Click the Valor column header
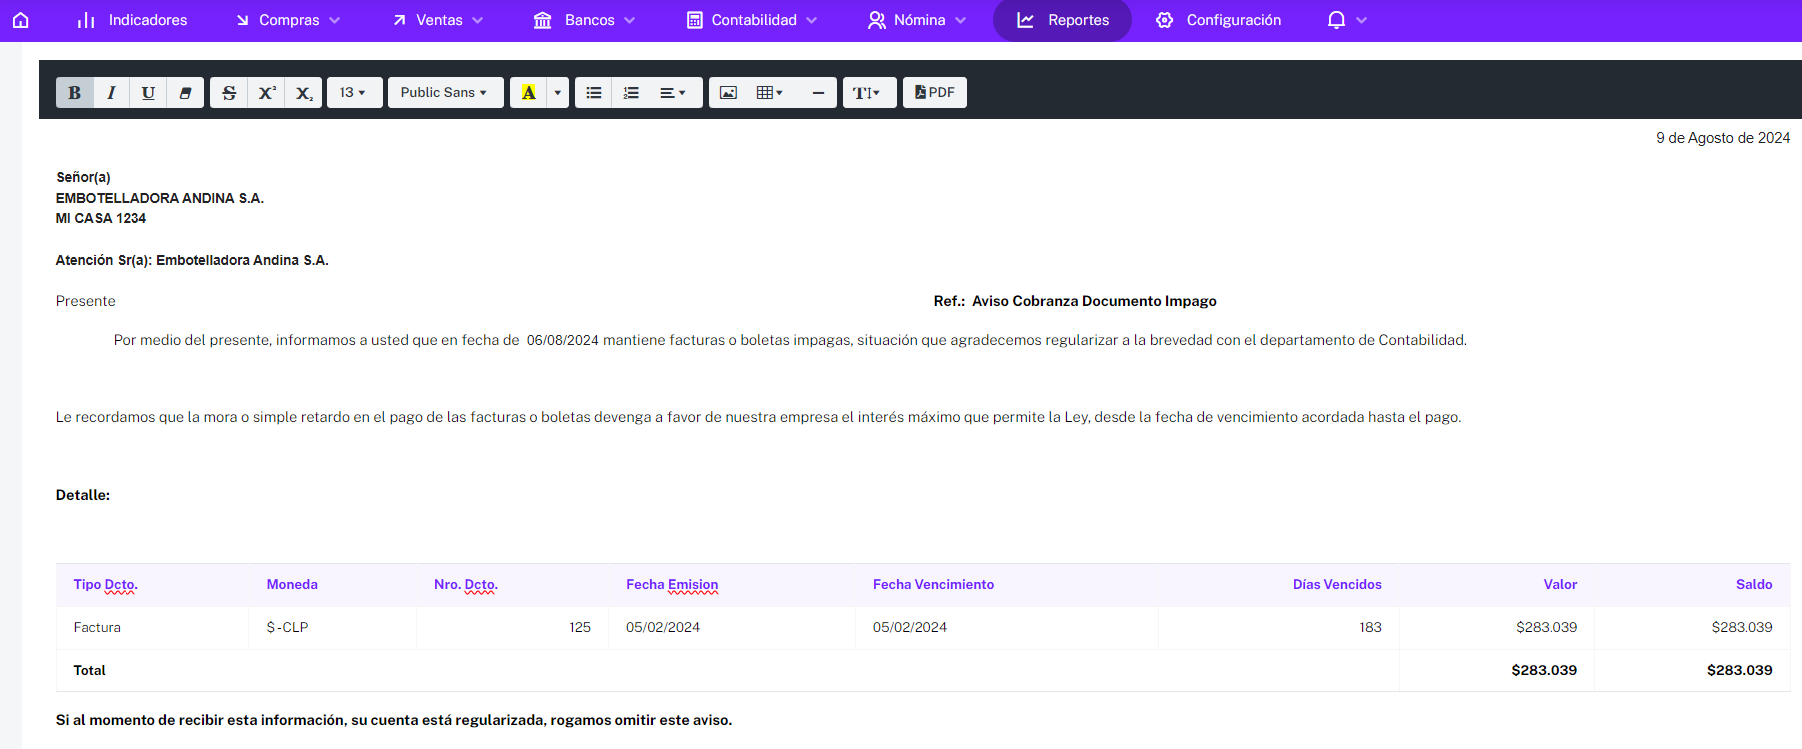This screenshot has width=1802, height=749. click(1560, 585)
